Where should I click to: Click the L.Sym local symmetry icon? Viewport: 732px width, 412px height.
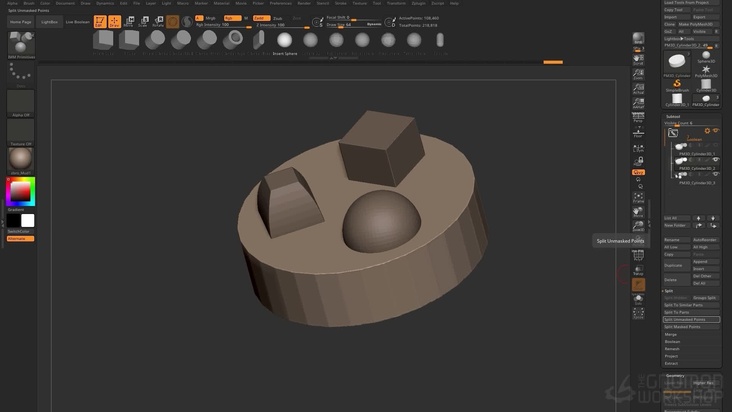(x=638, y=148)
